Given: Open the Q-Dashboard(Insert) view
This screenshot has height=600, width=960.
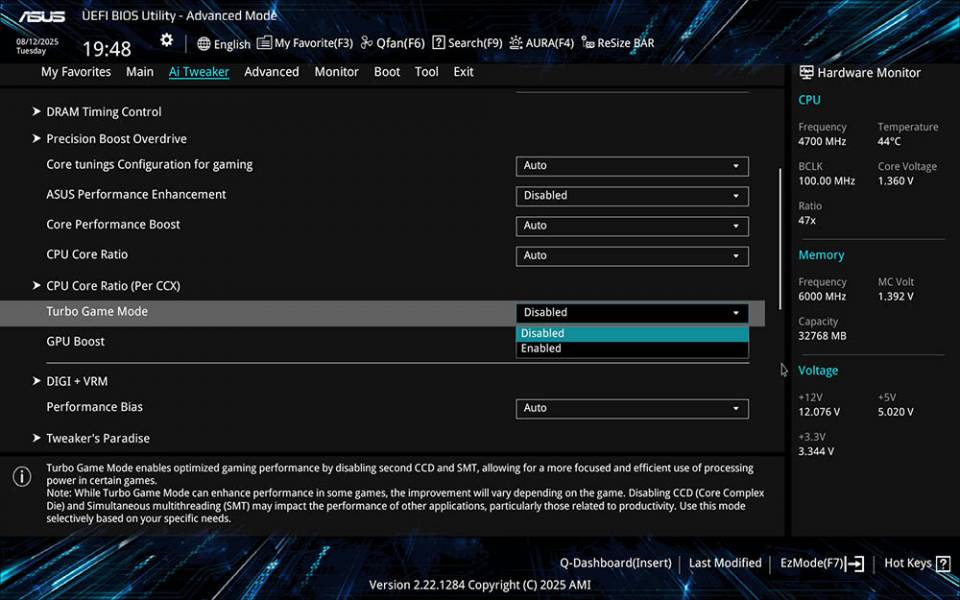Looking at the screenshot, I should [616, 562].
